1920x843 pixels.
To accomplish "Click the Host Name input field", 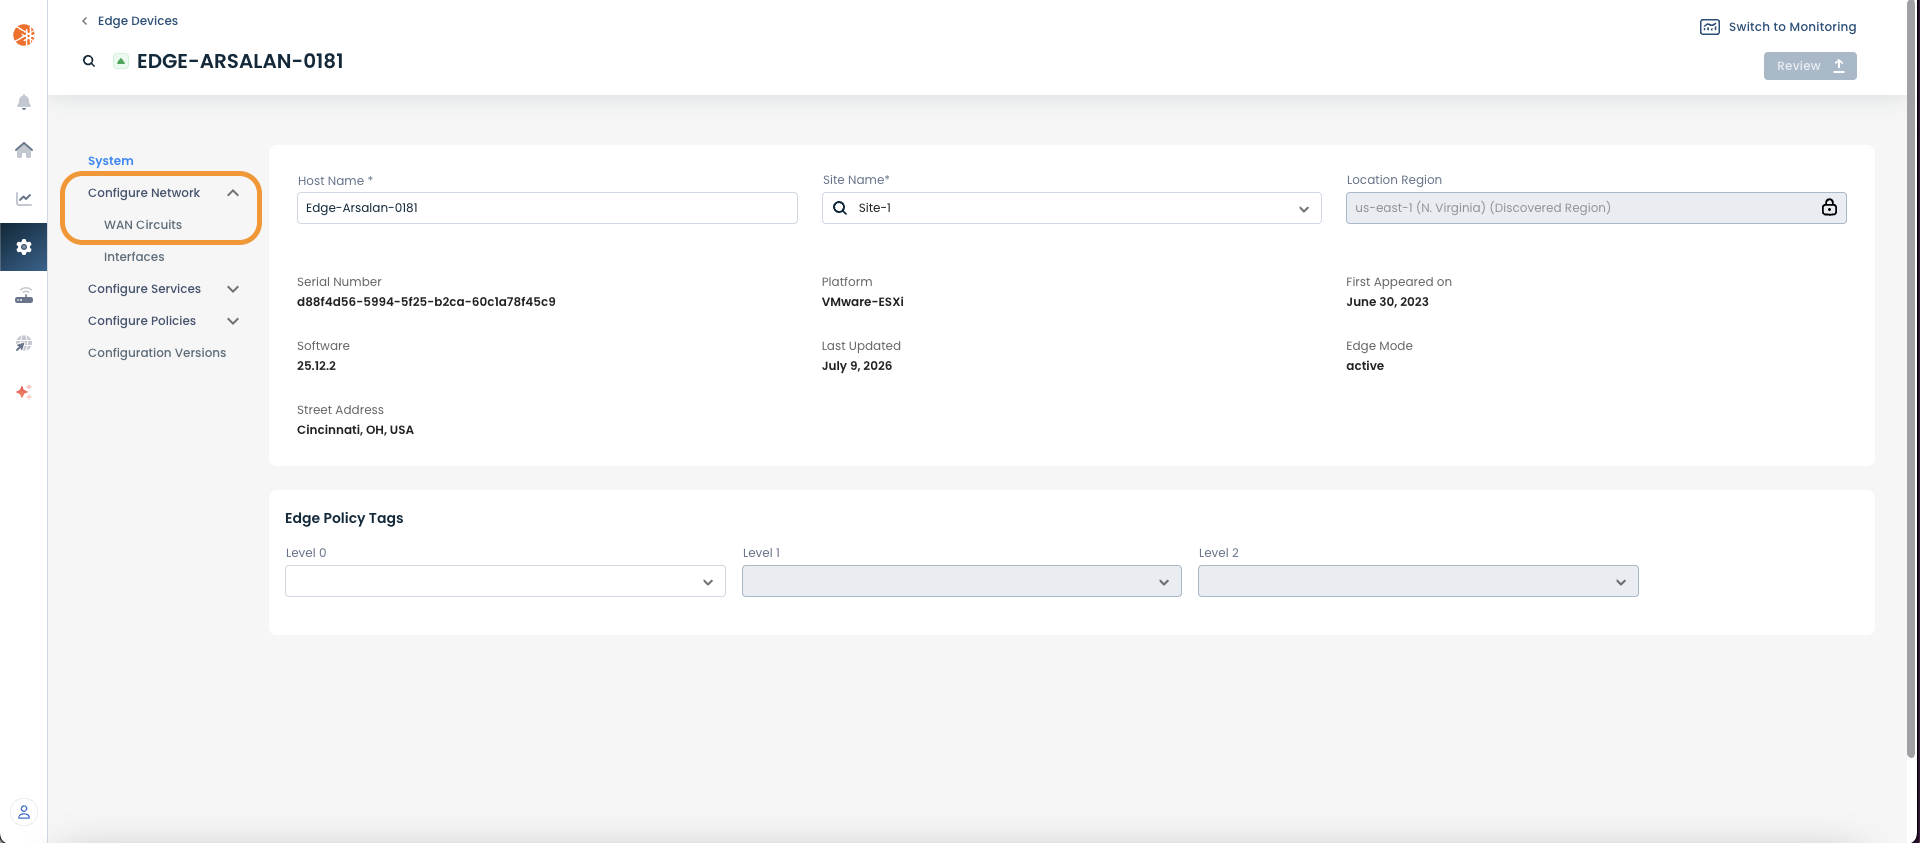I will coord(547,208).
